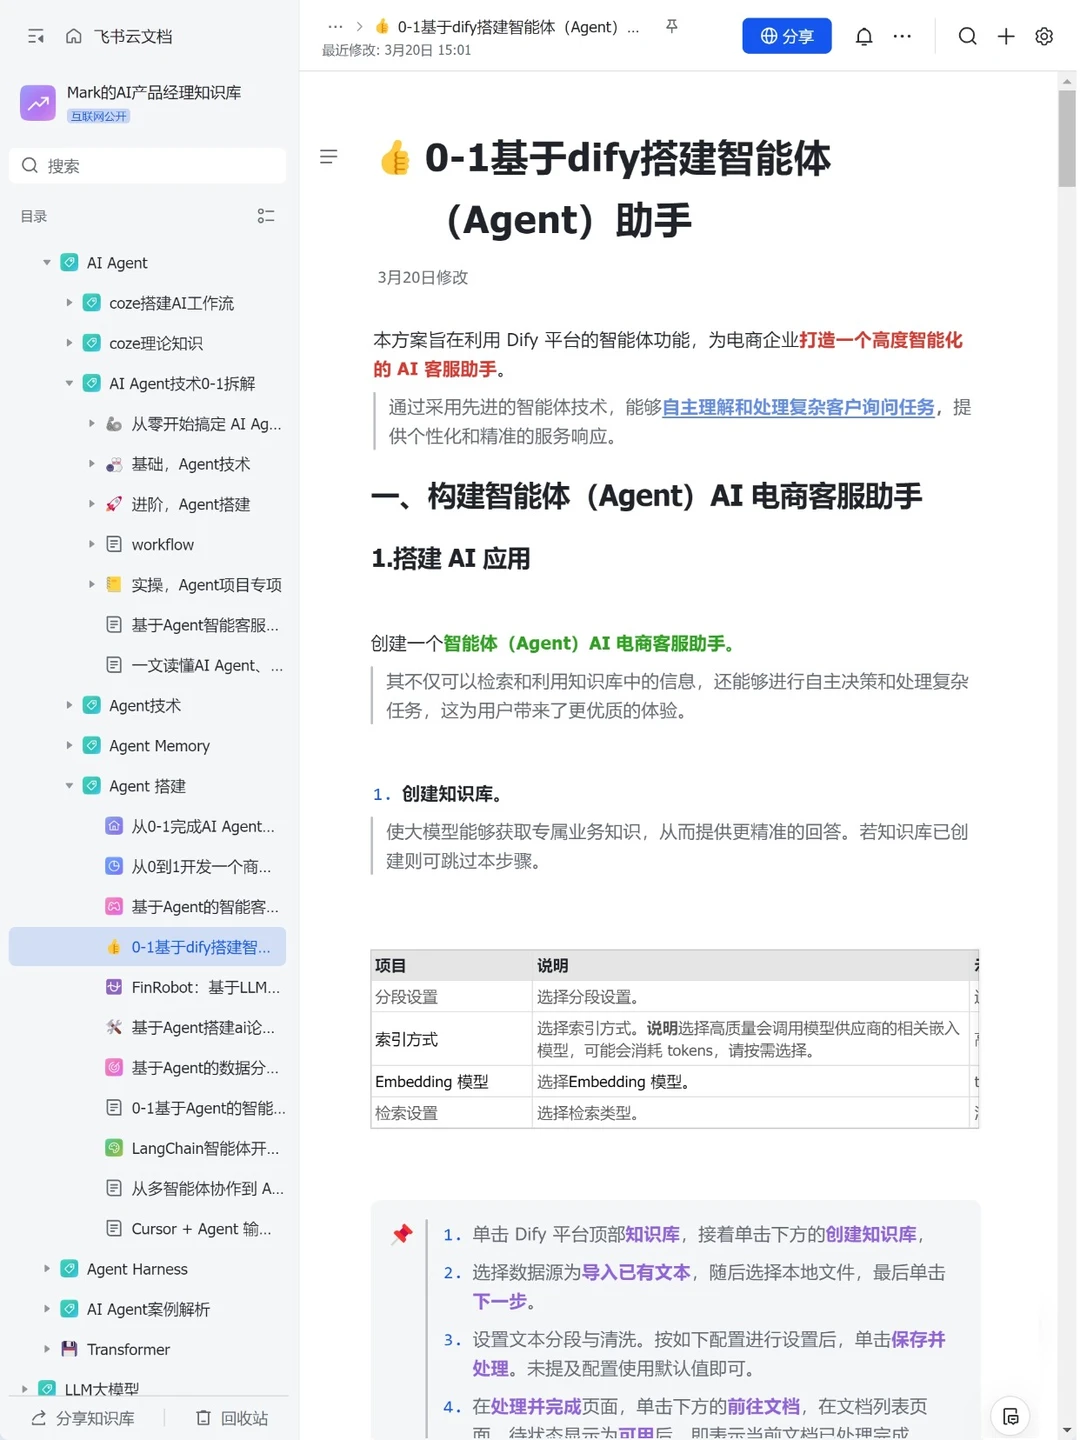Open 从0到1开发一个商 document
The image size is (1080, 1440).
(x=201, y=866)
